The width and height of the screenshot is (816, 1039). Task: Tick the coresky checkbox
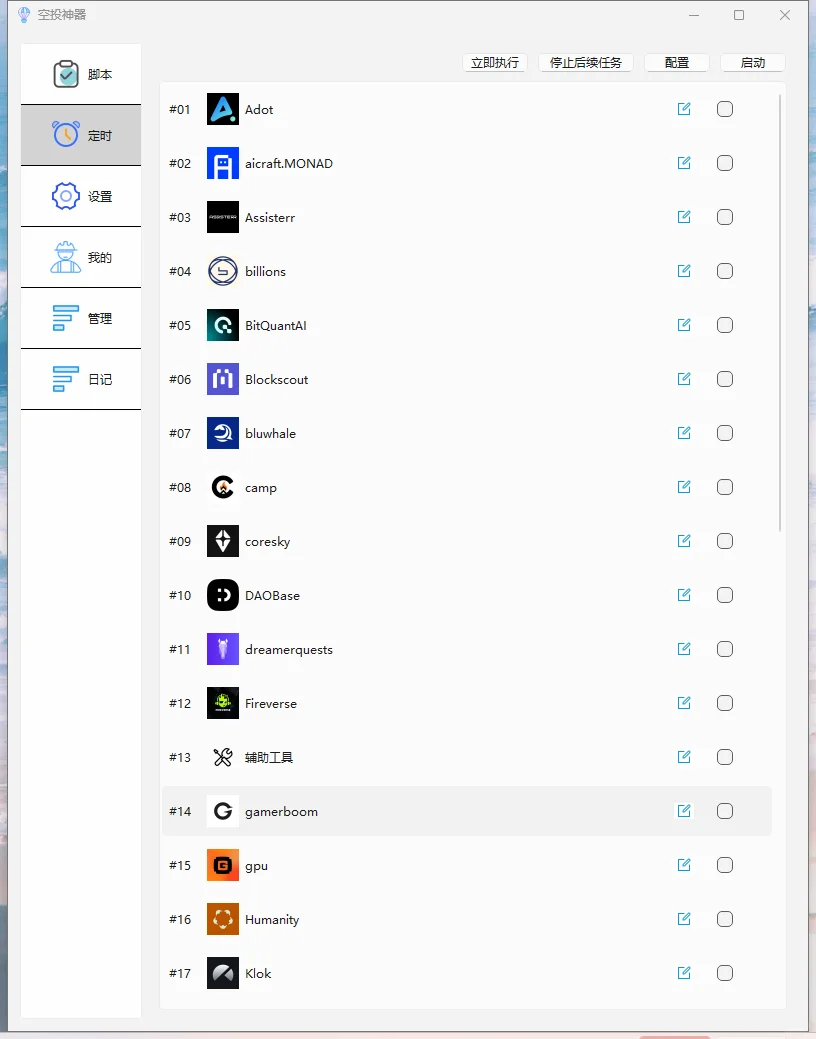[725, 541]
